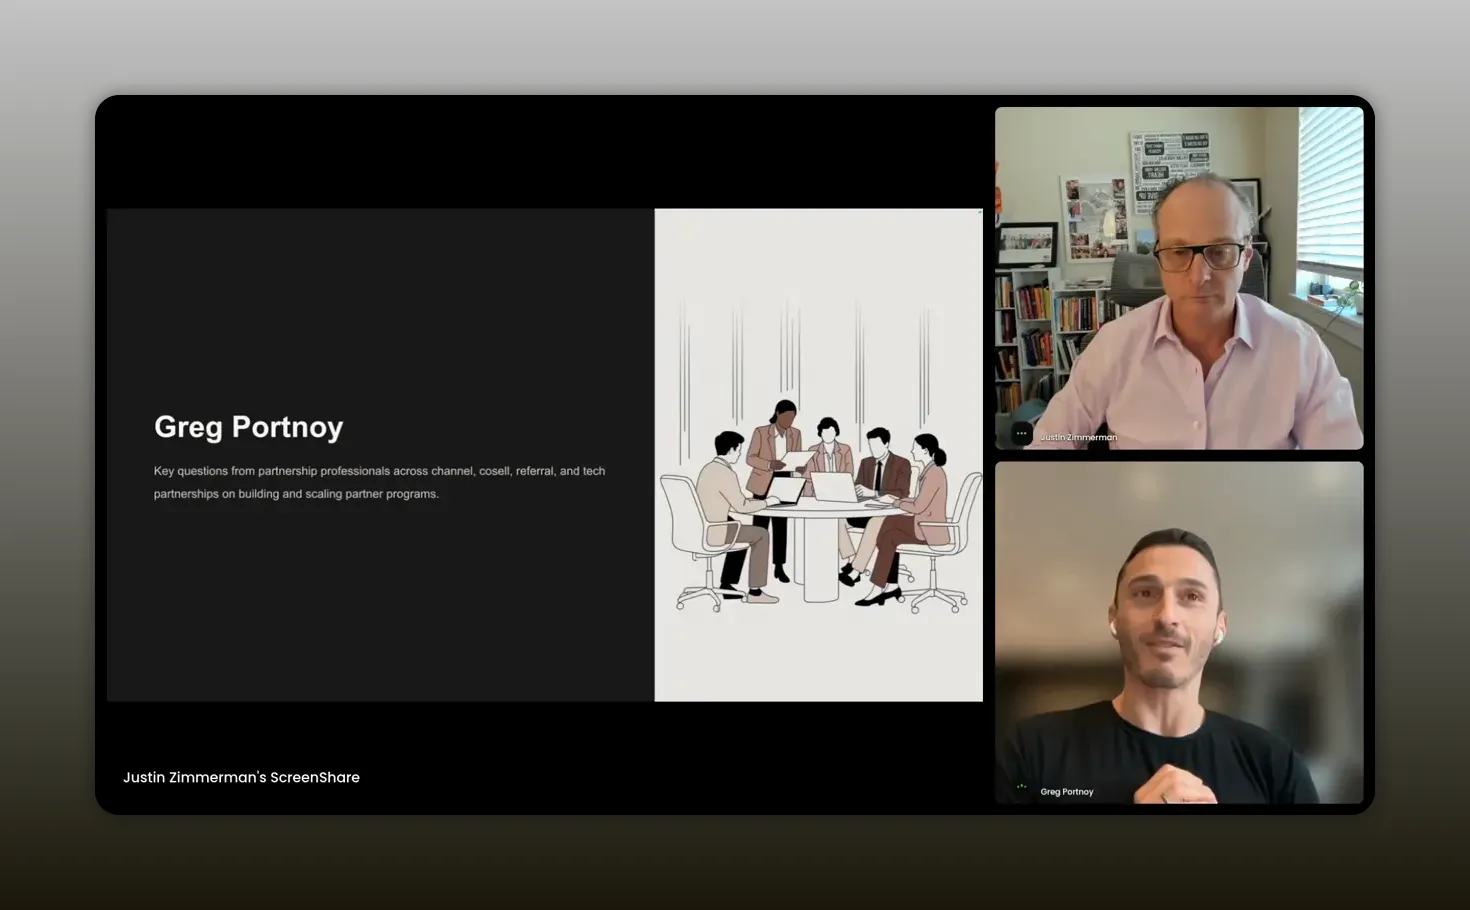Screen dimensions: 1470x910
Task: Click the "Greg Portnoy" slide heading
Action: point(248,427)
